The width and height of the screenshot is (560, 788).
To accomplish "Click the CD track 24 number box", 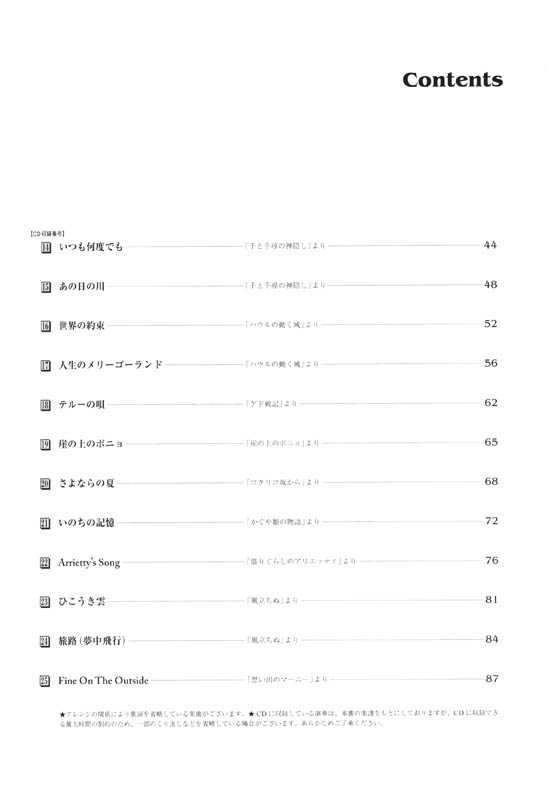I will pyautogui.click(x=45, y=641).
